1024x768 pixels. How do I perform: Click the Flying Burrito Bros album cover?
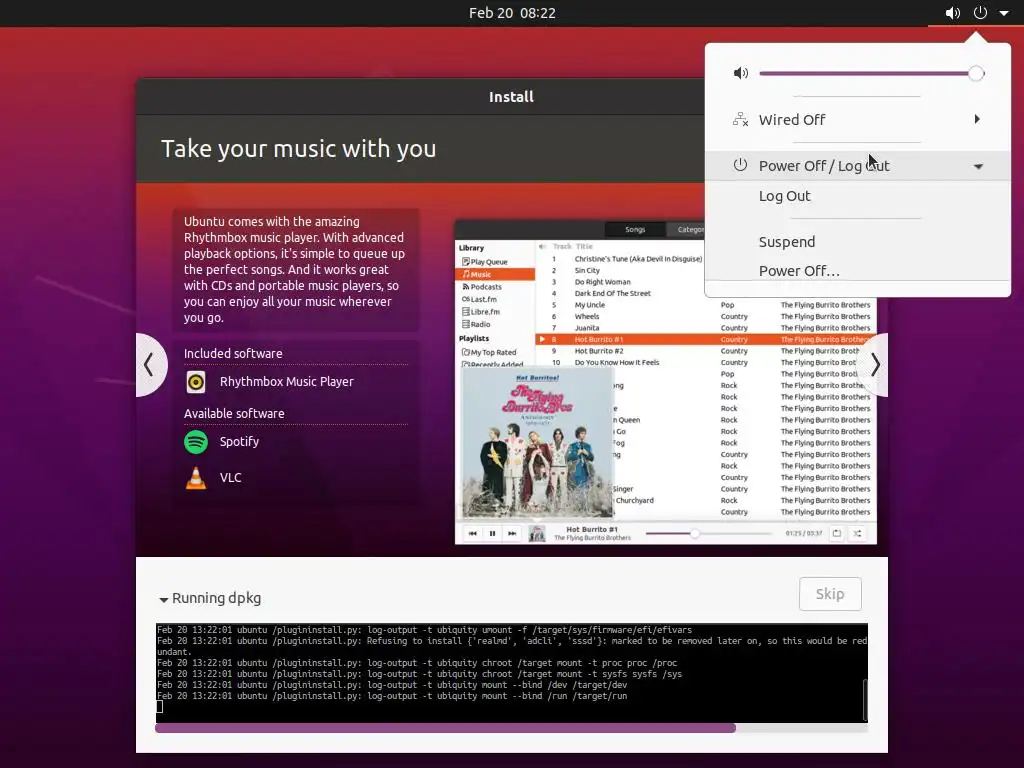tap(537, 442)
